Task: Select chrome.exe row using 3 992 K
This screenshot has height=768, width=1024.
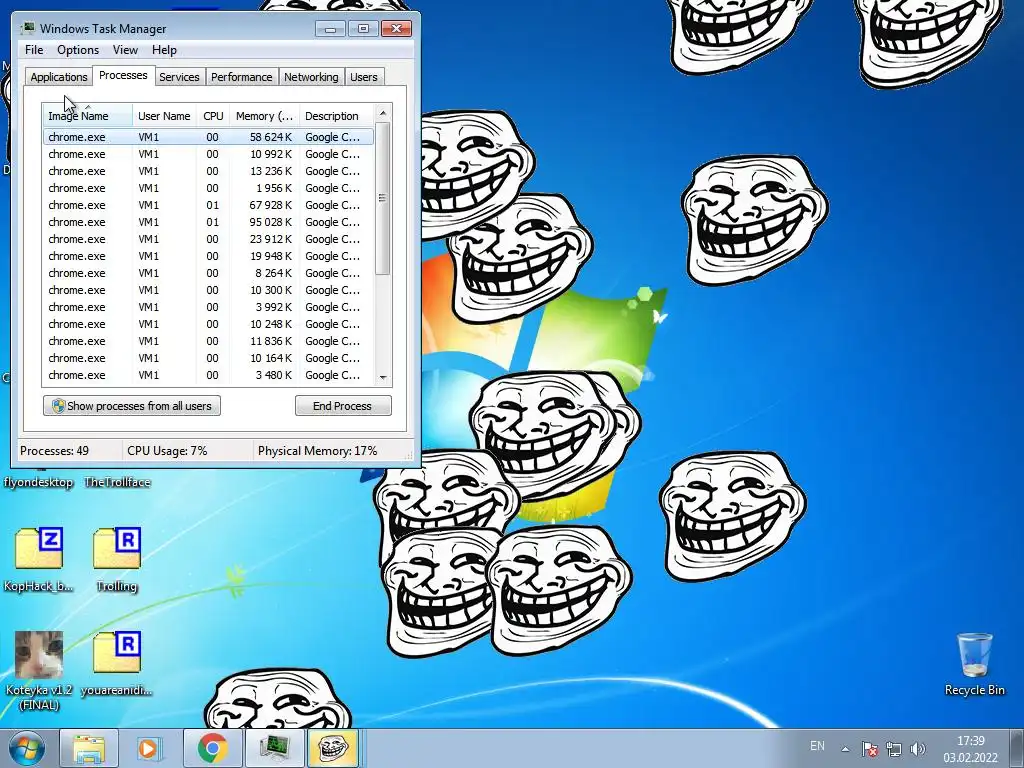Action: [x=208, y=307]
